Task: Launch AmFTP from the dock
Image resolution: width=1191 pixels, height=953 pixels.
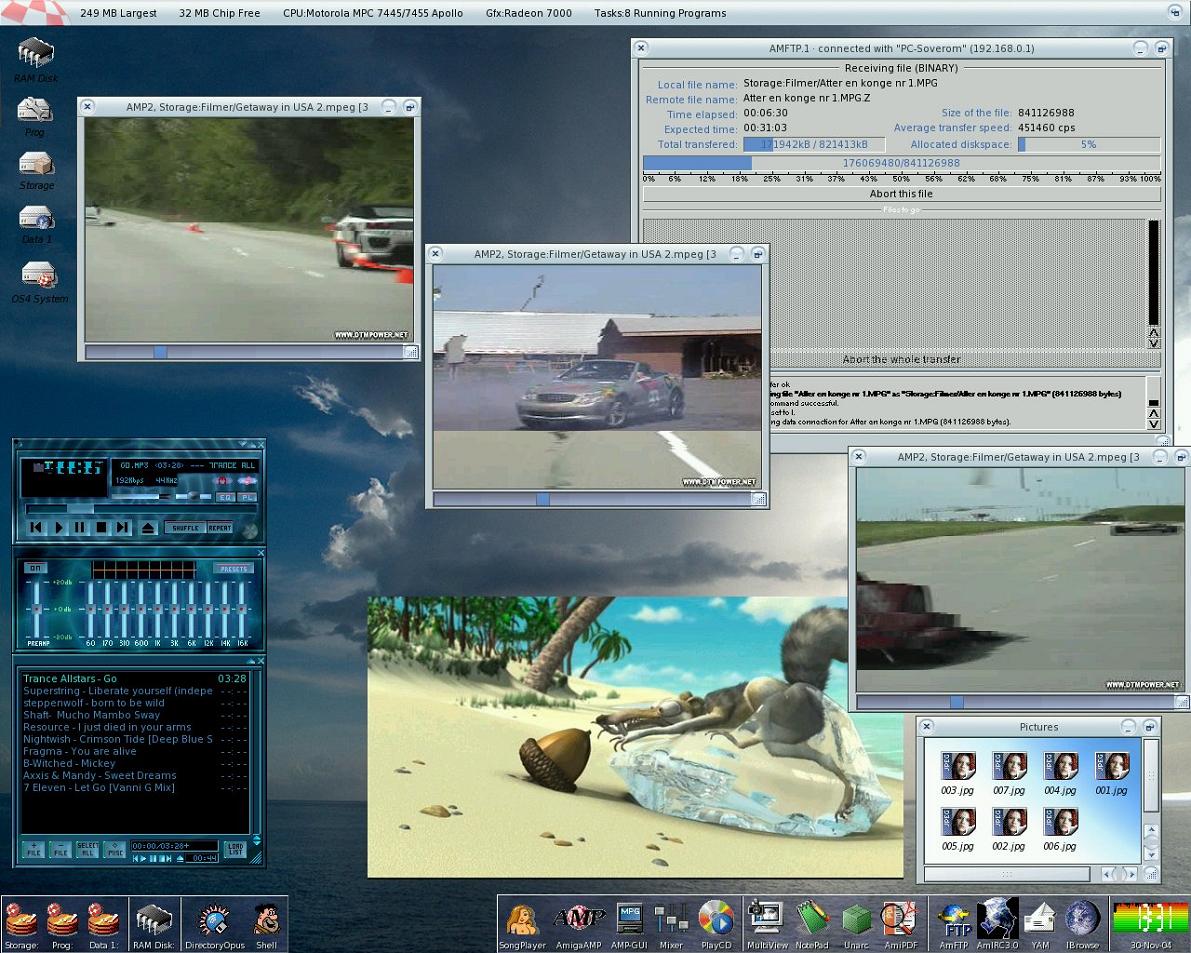Action: click(954, 921)
